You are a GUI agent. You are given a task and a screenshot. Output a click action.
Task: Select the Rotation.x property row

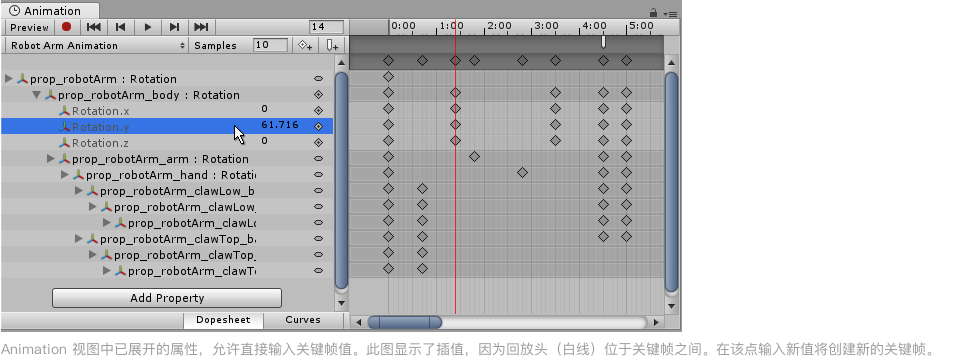coord(167,111)
